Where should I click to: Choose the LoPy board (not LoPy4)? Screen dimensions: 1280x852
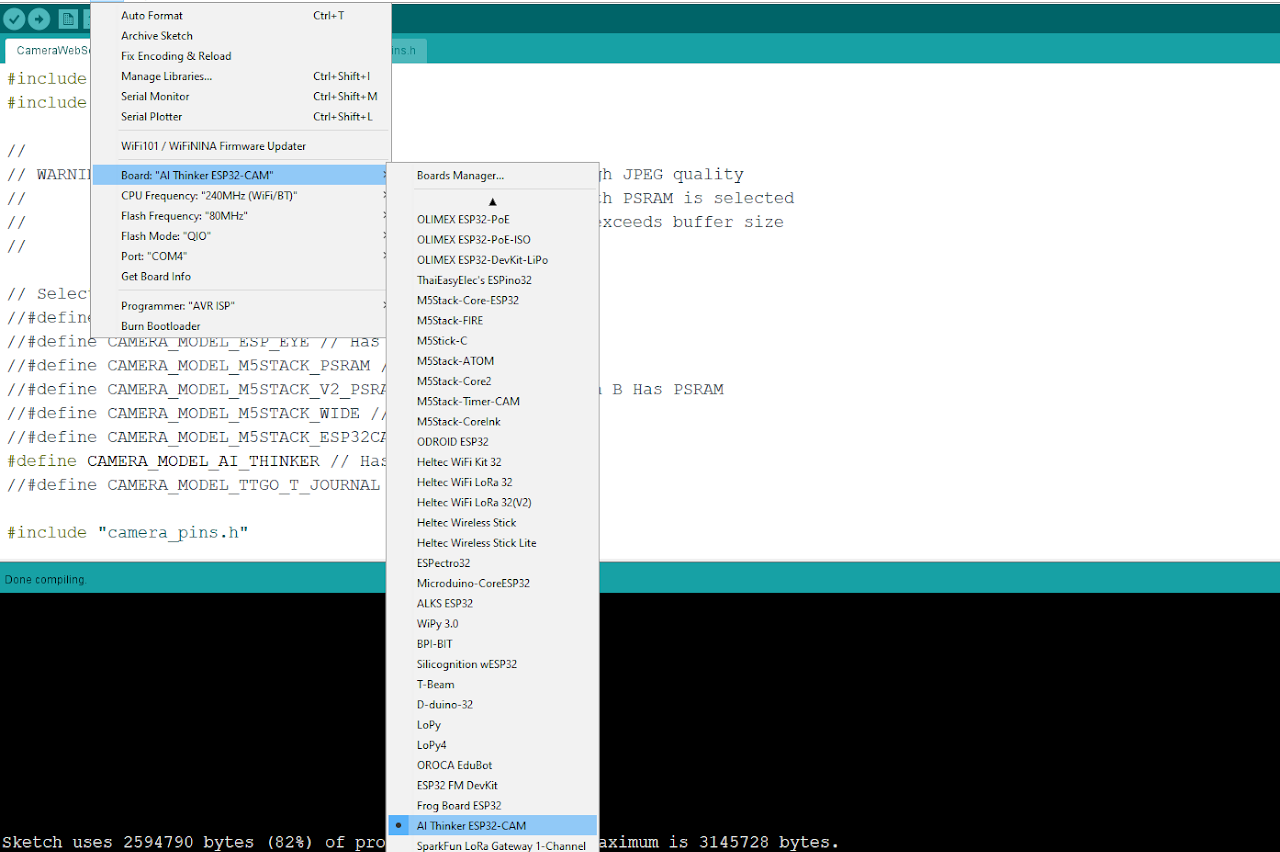(493, 725)
